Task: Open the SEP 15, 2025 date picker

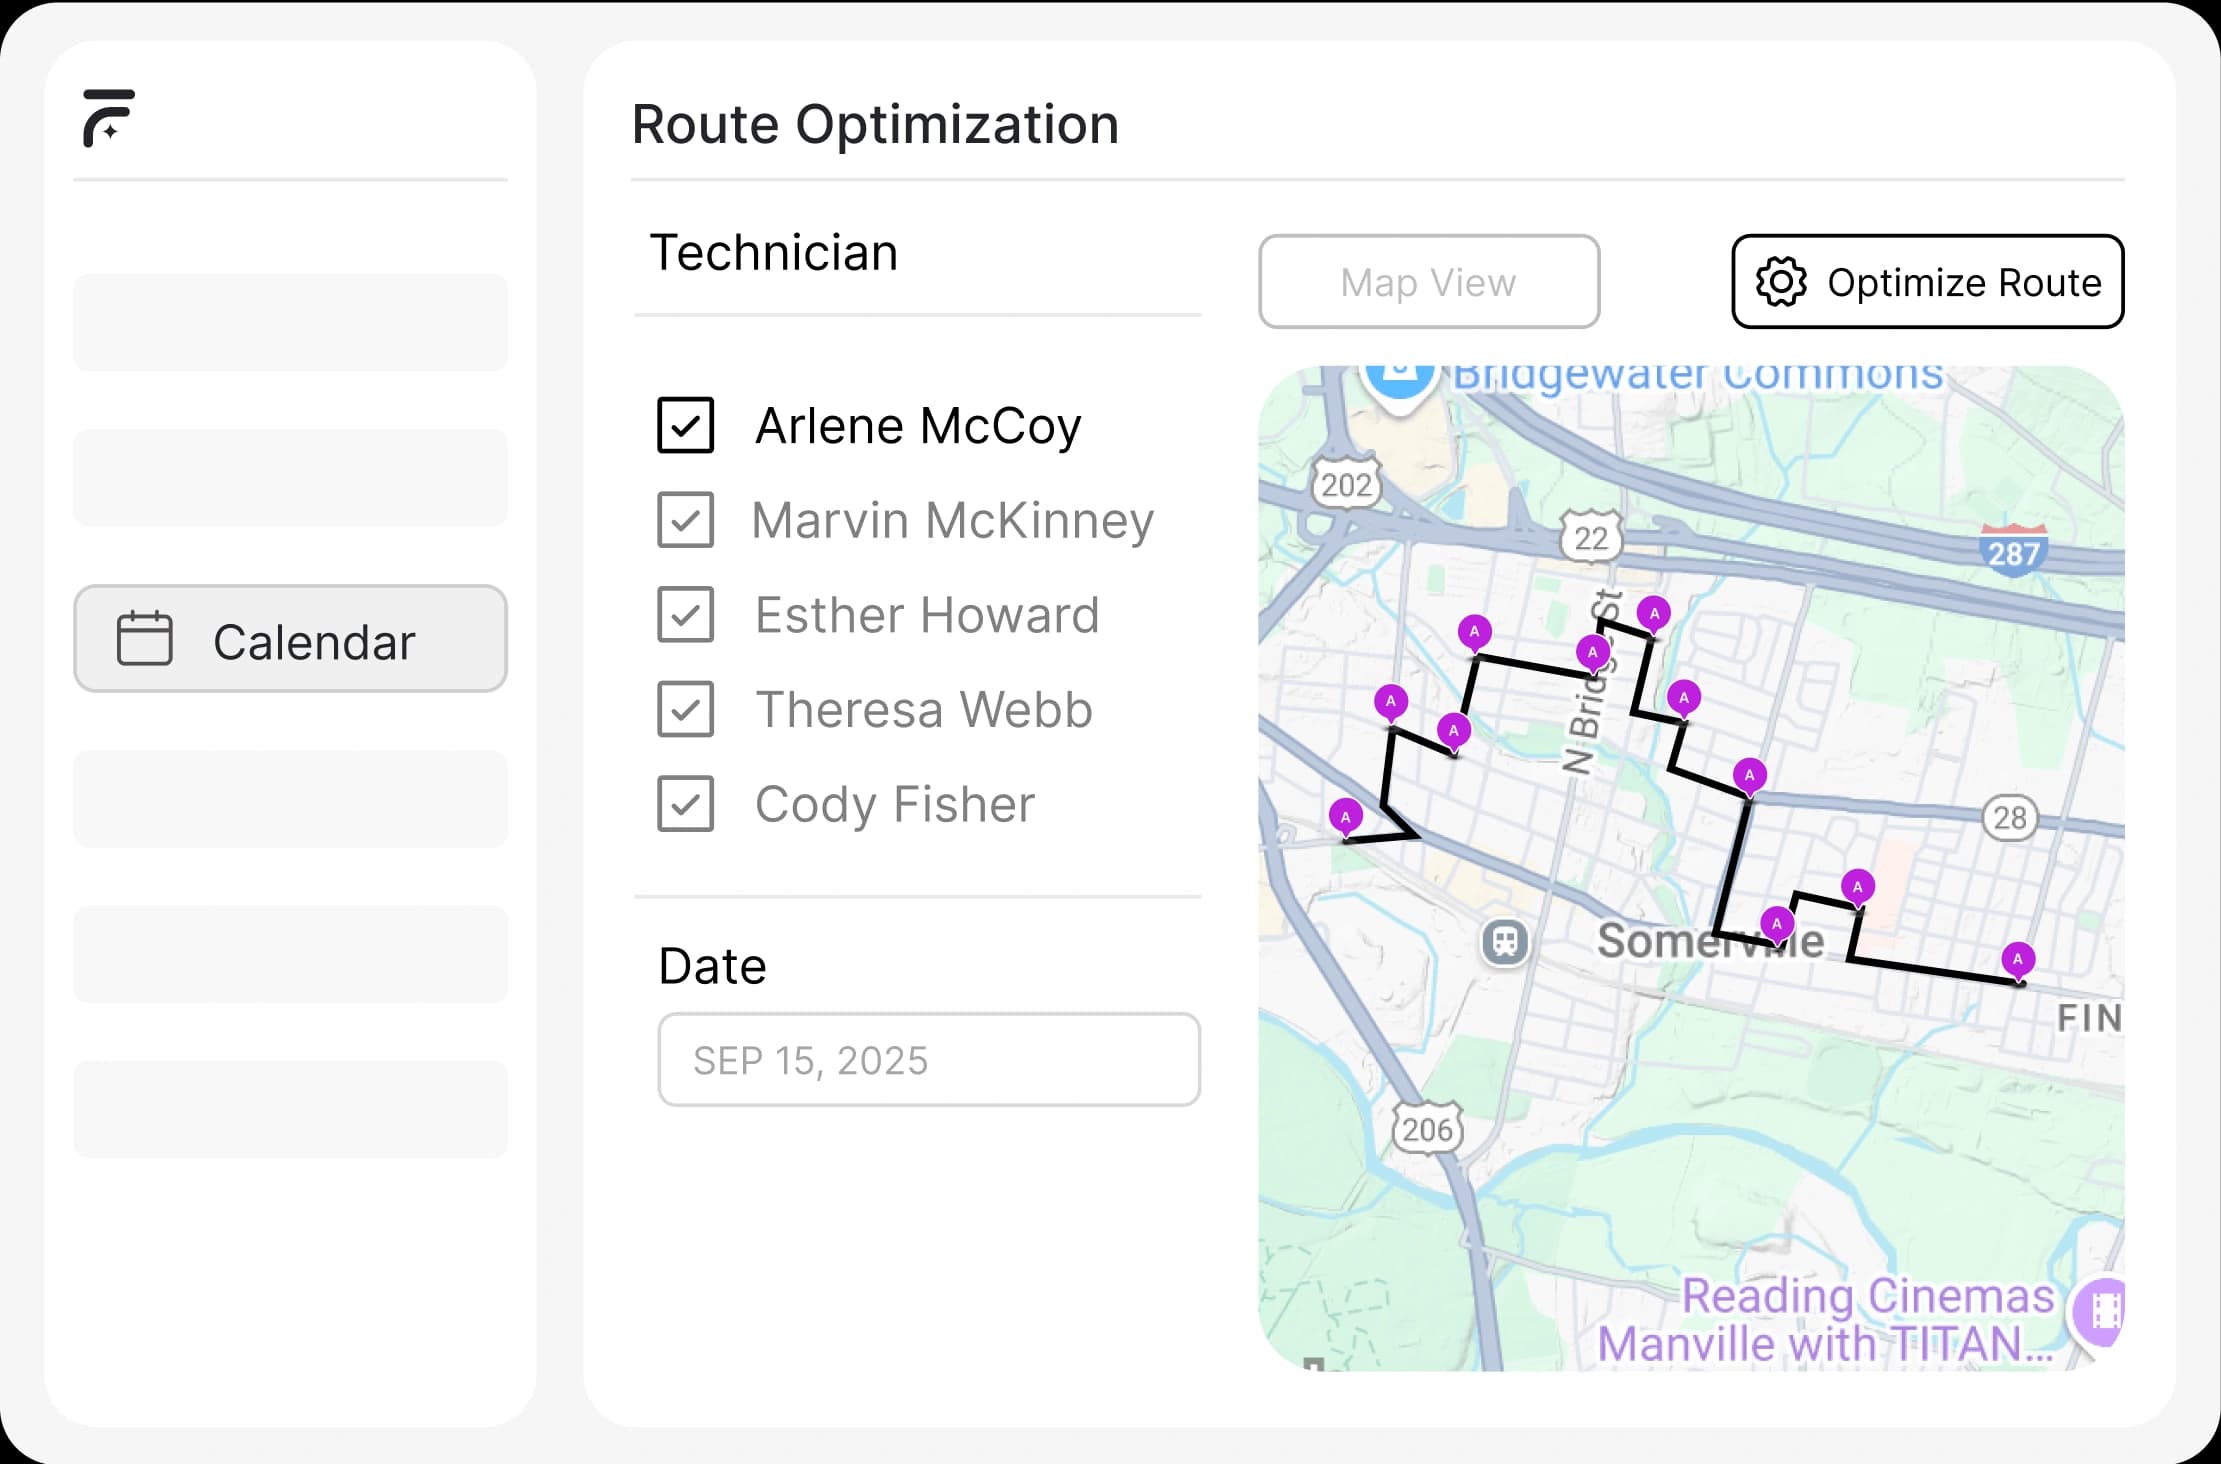Action: click(929, 1060)
